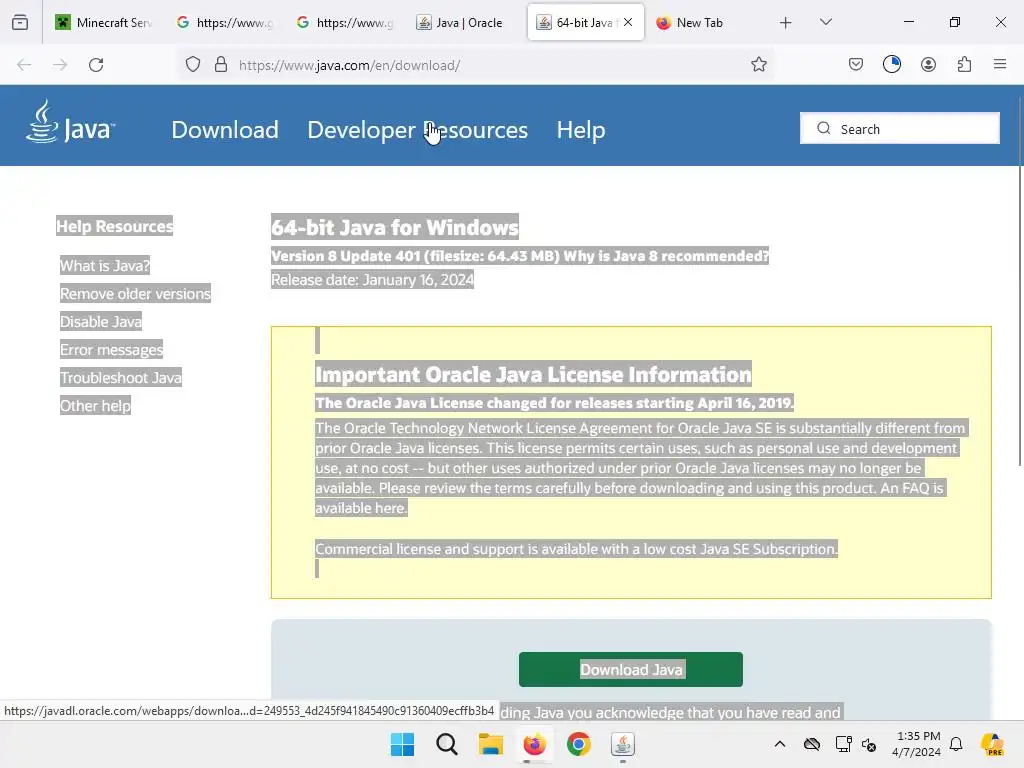Open File Explorer from taskbar
Viewport: 1024px width, 768px height.
[490, 744]
